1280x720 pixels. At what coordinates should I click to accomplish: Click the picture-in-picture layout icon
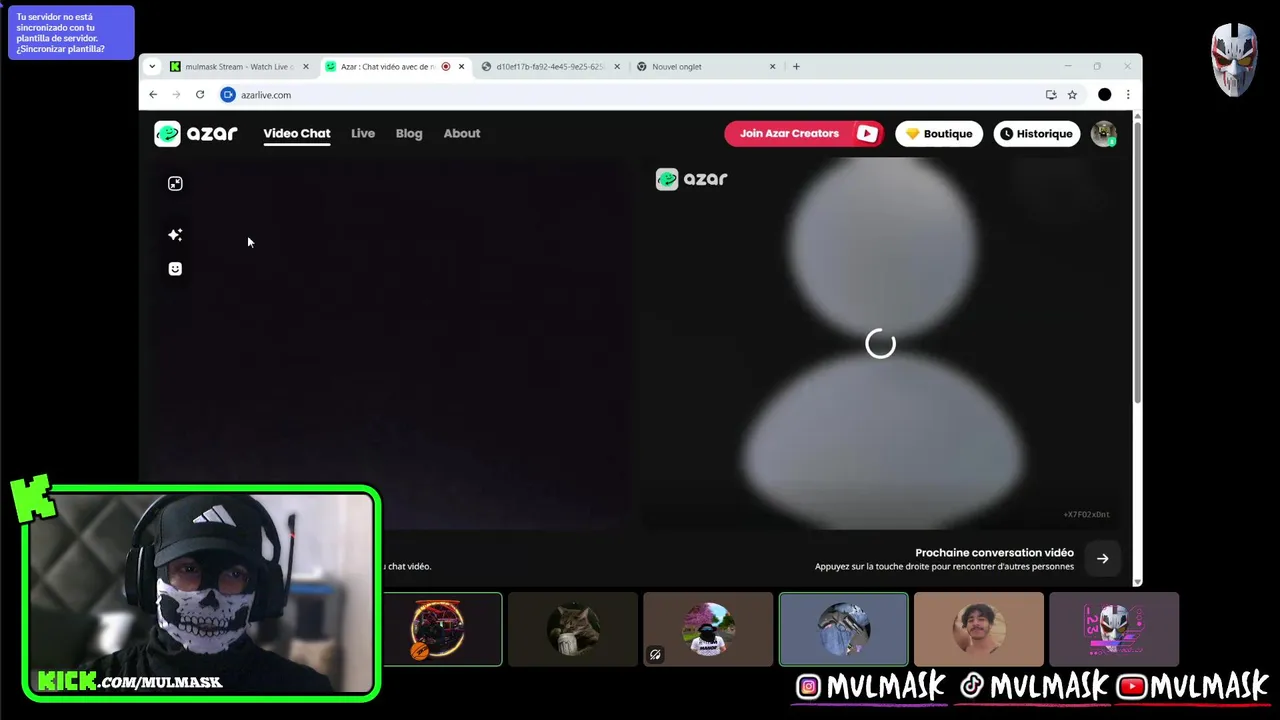[175, 183]
